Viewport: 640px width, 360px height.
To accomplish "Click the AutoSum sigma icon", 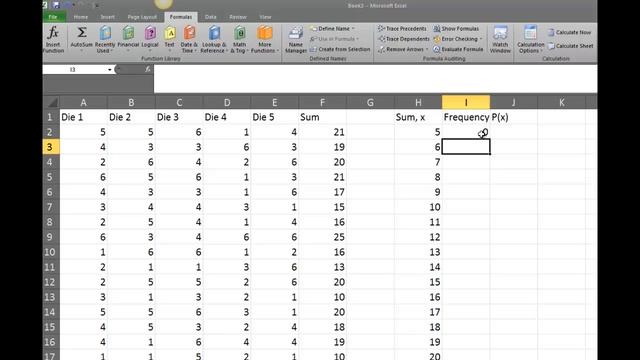I will pos(82,33).
